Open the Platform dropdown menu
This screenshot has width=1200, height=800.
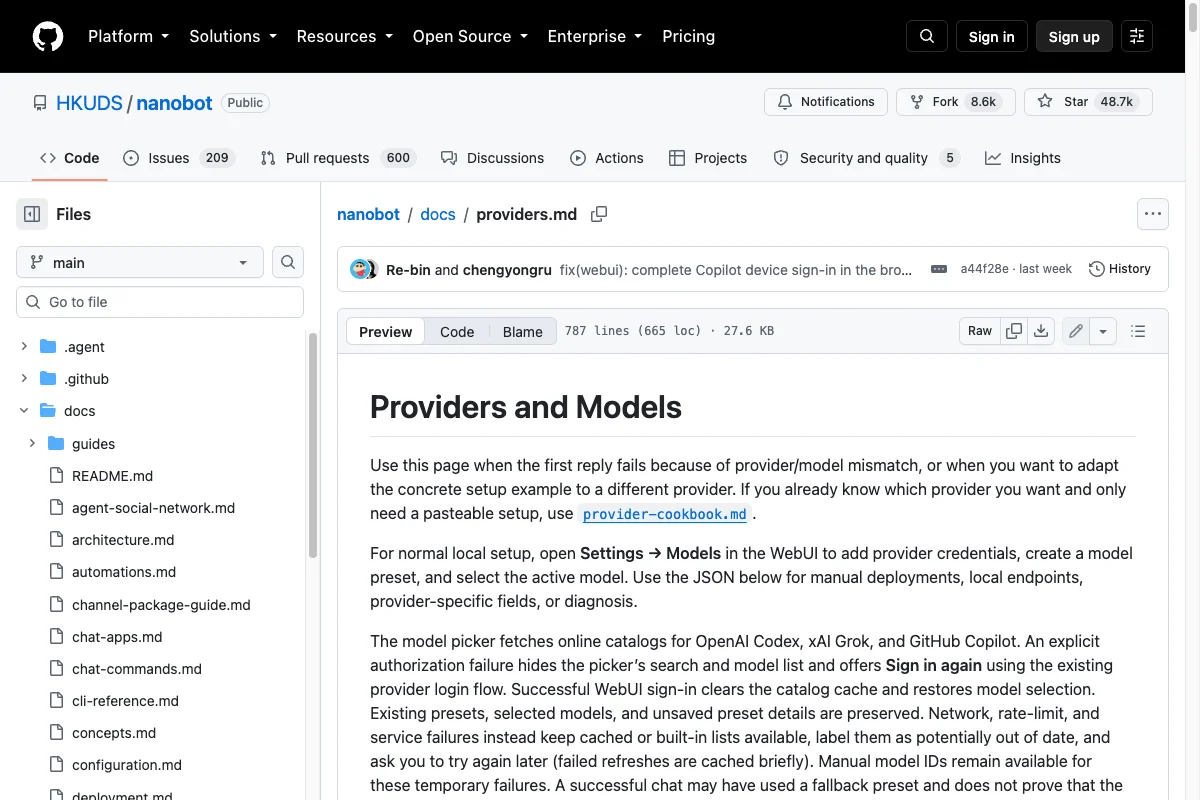(128, 36)
